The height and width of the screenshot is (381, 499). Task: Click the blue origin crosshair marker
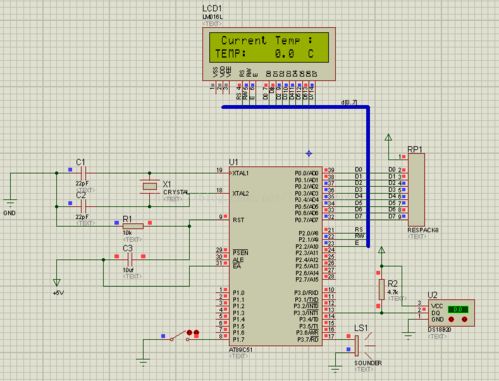coord(309,153)
